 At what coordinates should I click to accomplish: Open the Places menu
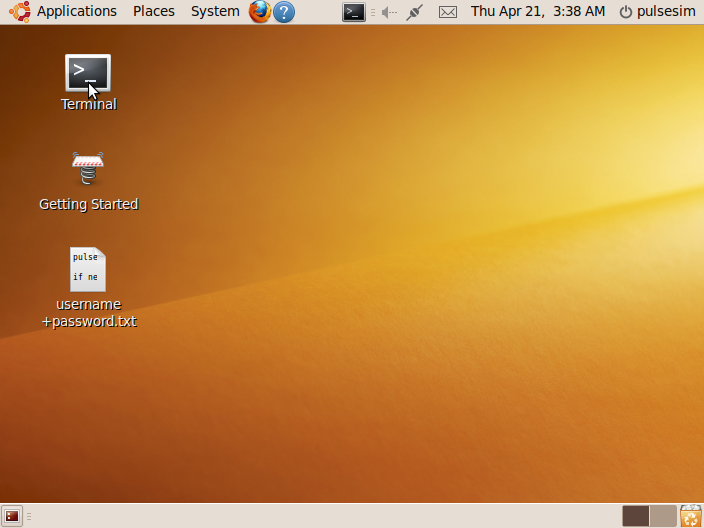[x=153, y=12]
